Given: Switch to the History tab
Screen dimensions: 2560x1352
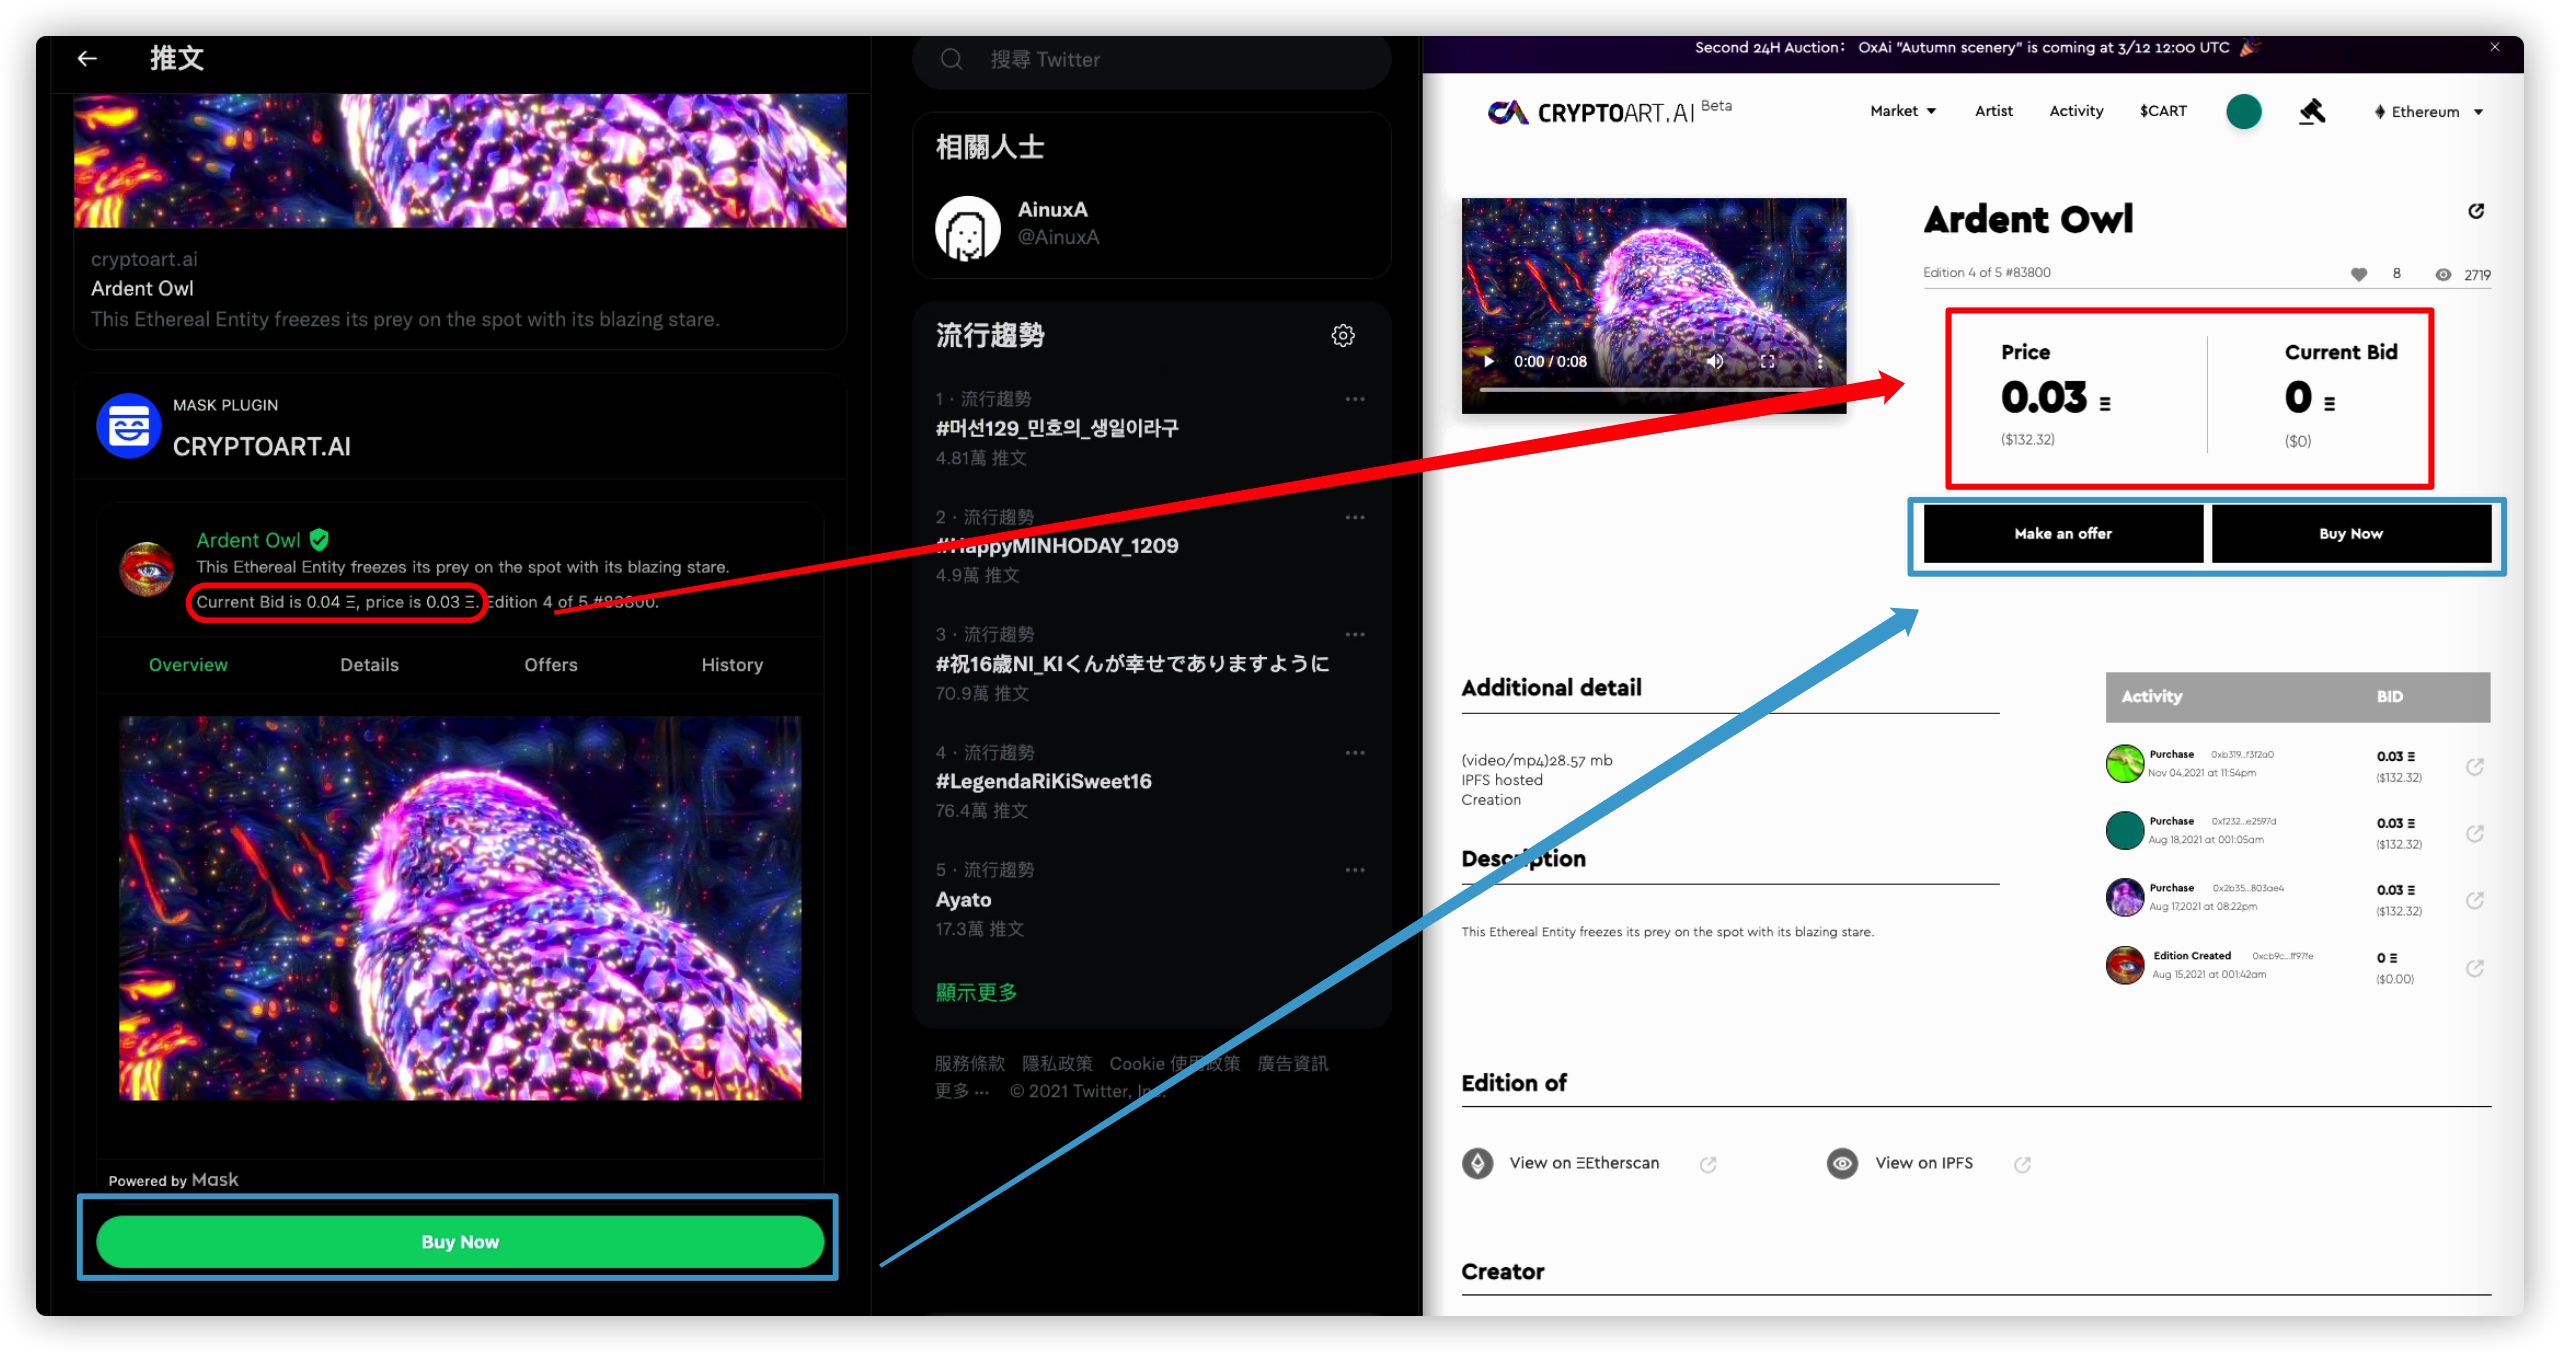Looking at the screenshot, I should (731, 665).
